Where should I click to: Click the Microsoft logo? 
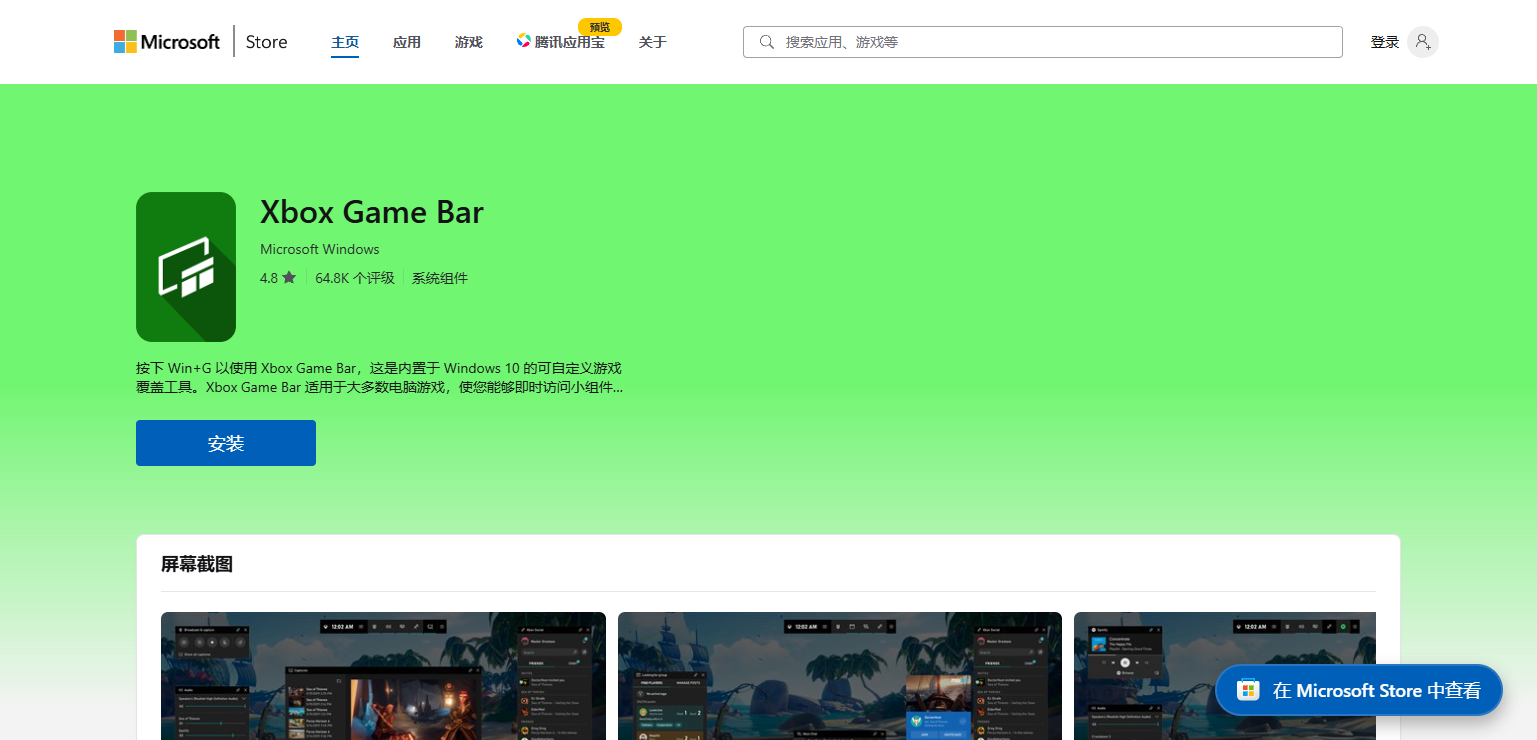tap(167, 42)
